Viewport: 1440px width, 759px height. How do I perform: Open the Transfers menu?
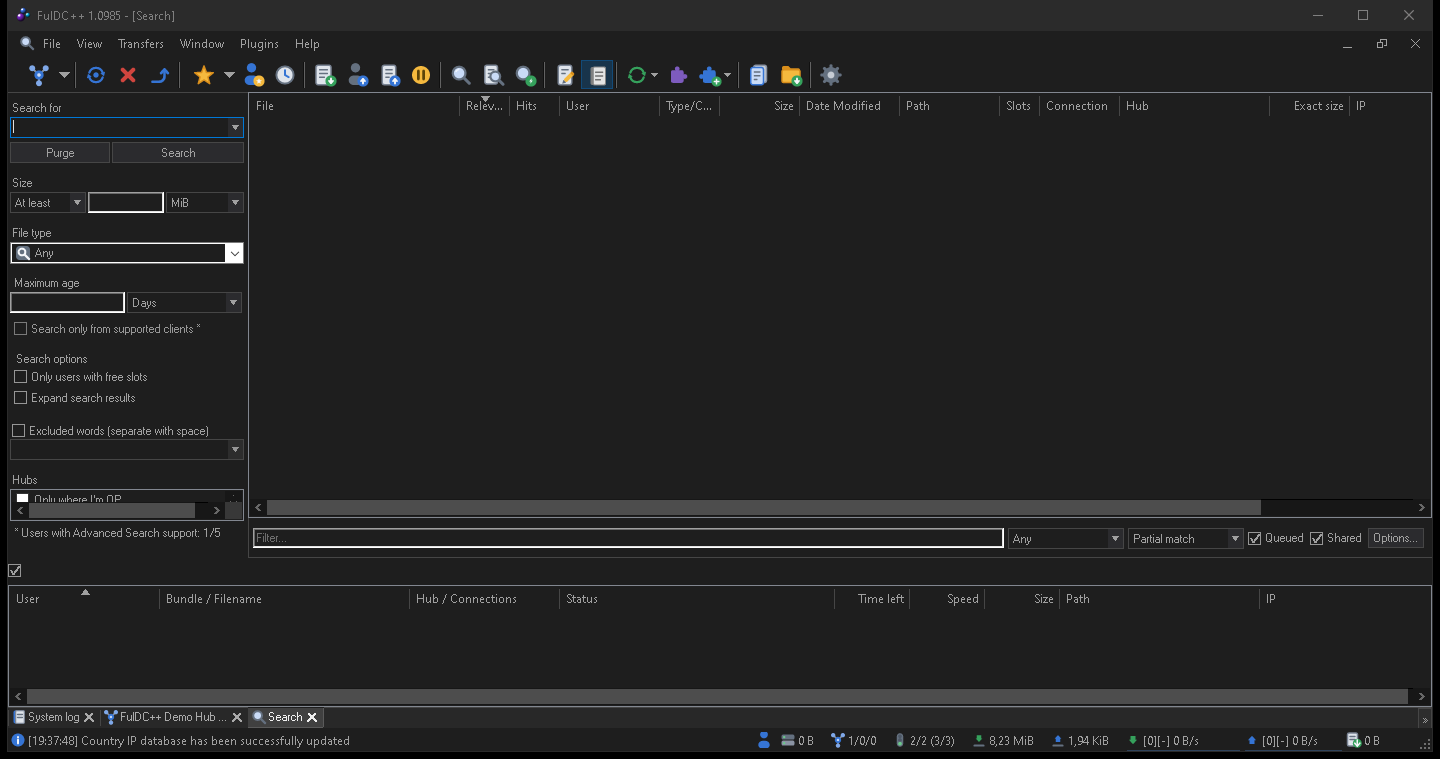tap(141, 44)
